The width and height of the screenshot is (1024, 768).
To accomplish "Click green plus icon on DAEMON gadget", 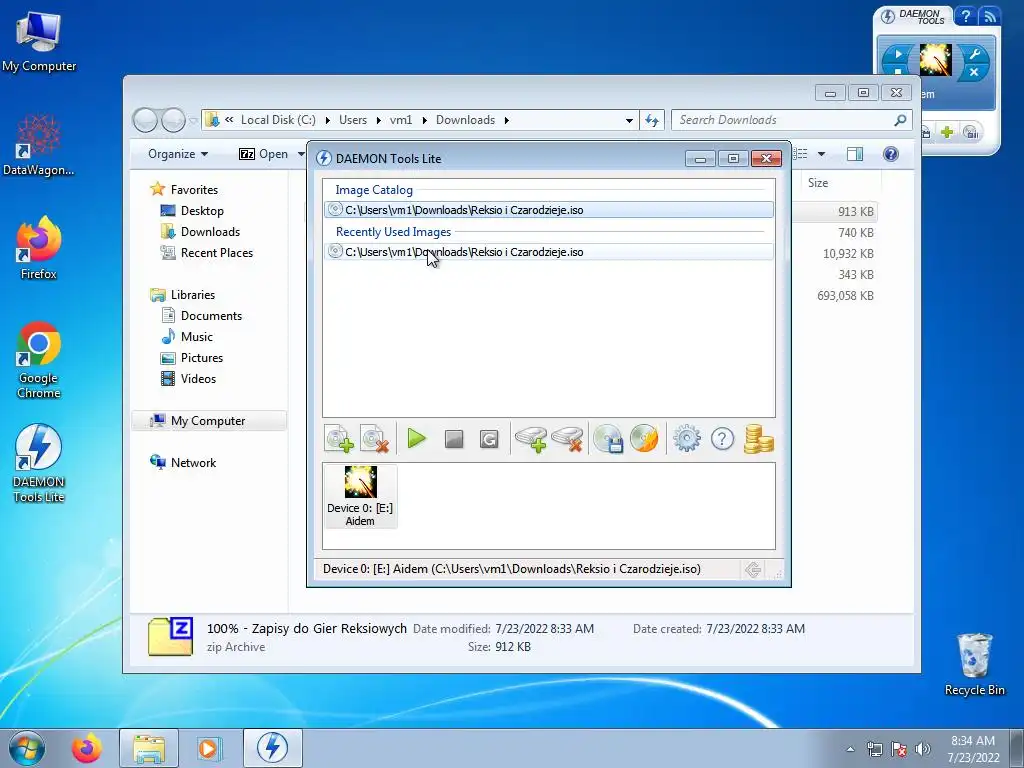I will pyautogui.click(x=947, y=132).
